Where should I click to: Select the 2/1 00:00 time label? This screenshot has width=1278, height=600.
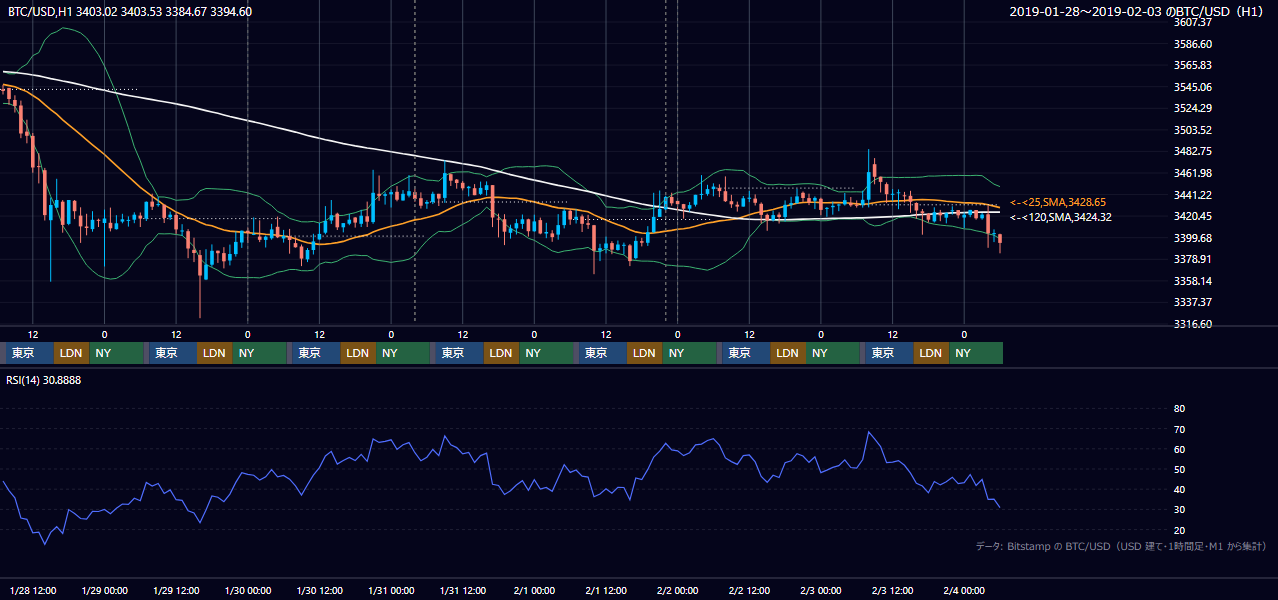[x=535, y=590]
